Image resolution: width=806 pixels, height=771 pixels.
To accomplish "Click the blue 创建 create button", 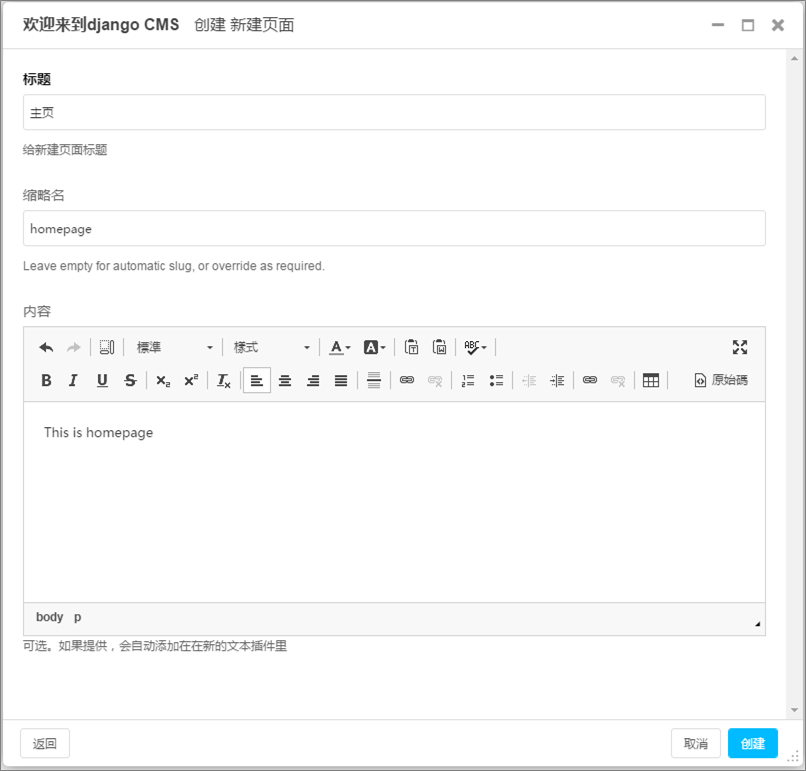I will point(753,743).
